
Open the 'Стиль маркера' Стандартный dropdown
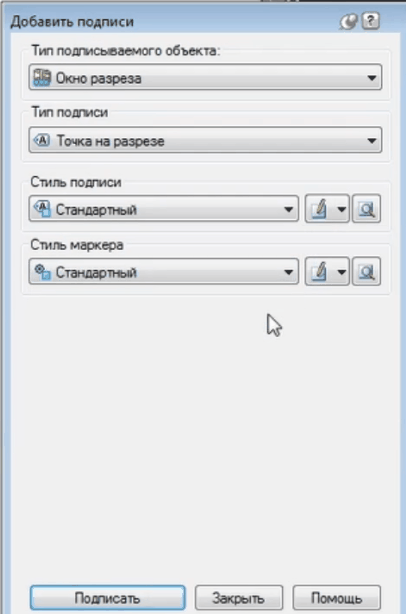164,272
